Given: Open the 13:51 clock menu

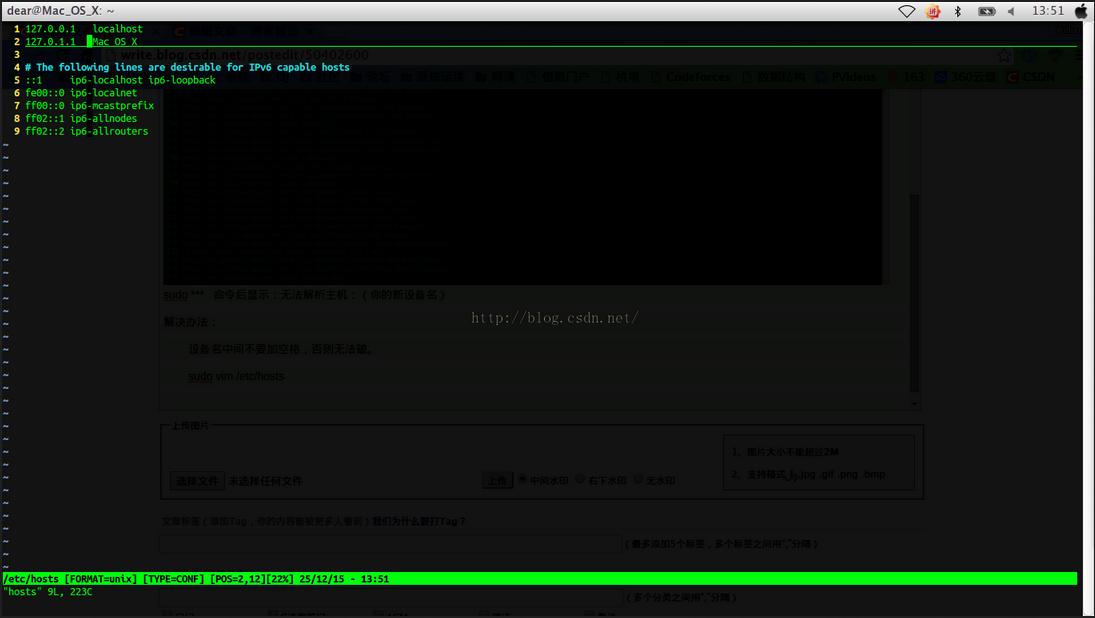Looking at the screenshot, I should 1048,11.
